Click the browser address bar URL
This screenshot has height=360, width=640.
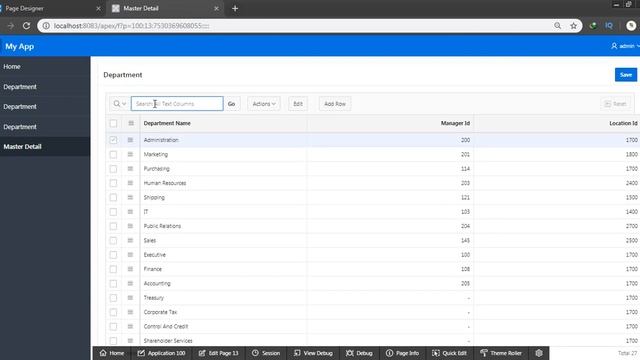pyautogui.click(x=131, y=26)
